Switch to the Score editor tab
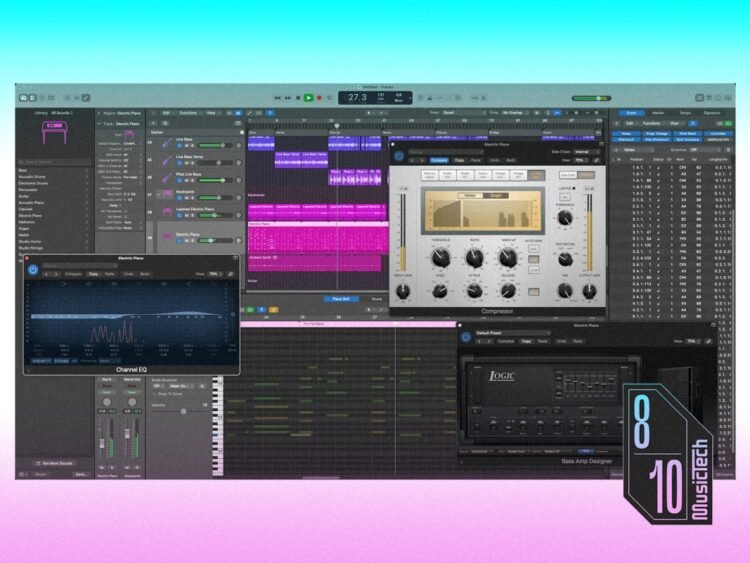 point(377,299)
